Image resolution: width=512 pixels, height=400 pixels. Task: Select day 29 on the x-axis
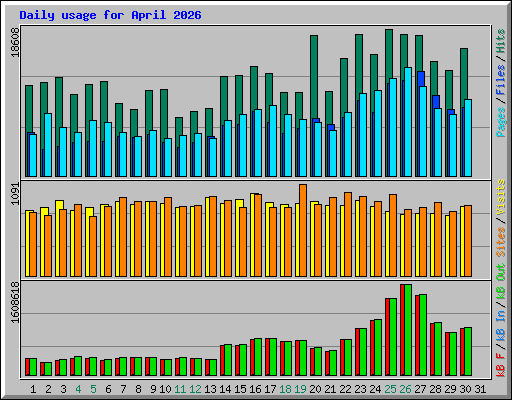pos(450,389)
